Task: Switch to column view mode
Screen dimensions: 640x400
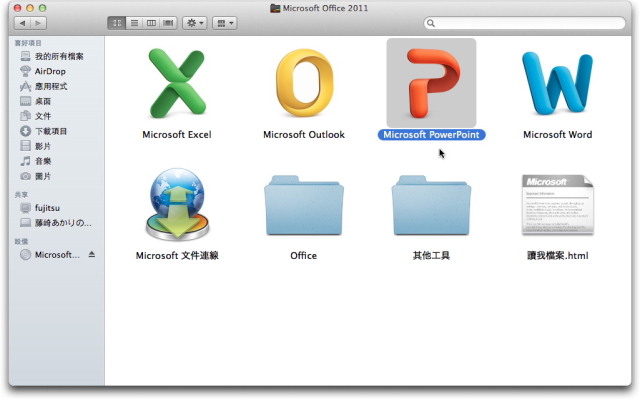Action: pos(151,23)
